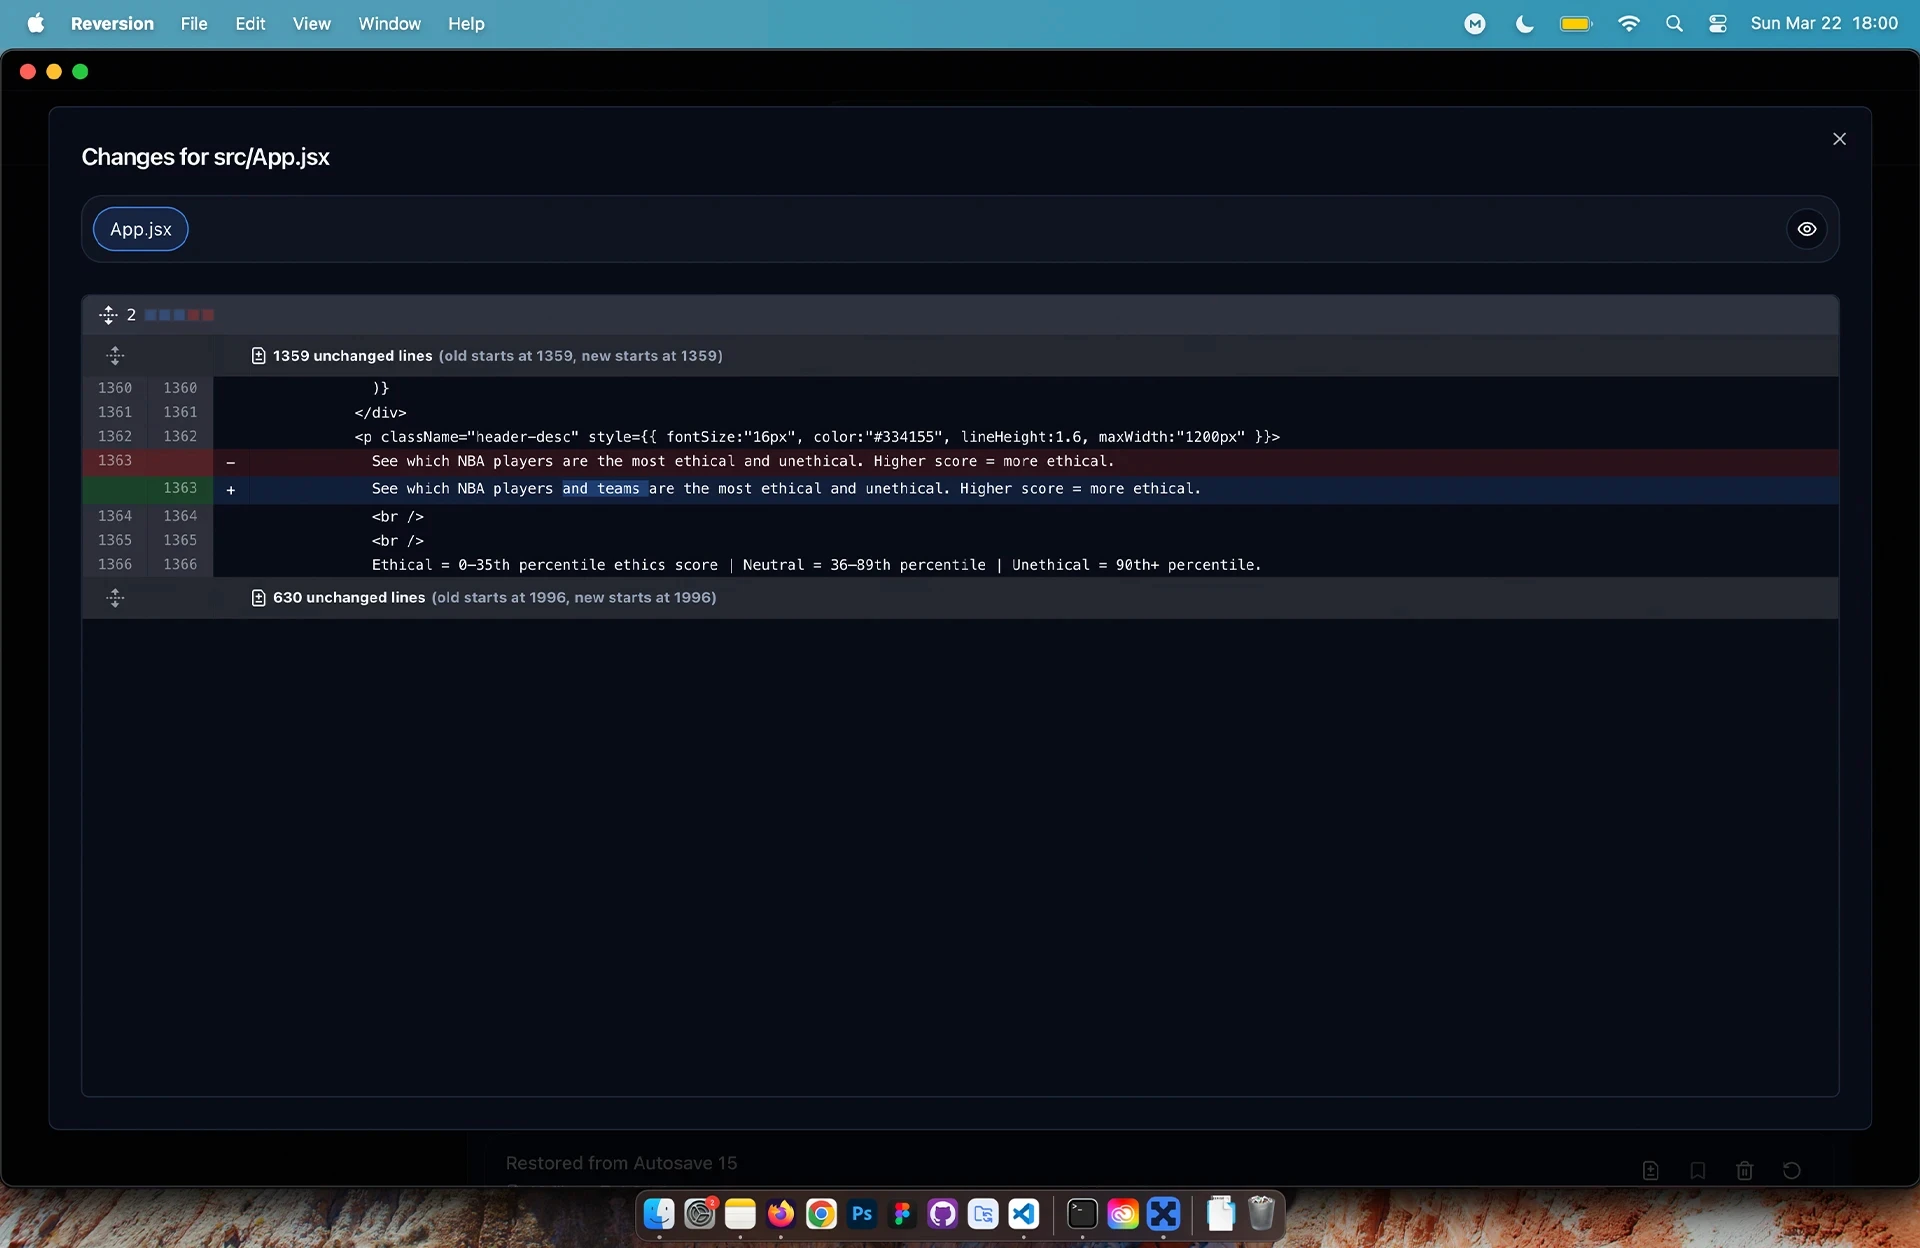1920x1248 pixels.
Task: Click the diff icon in bottom toolbar
Action: point(1650,1170)
